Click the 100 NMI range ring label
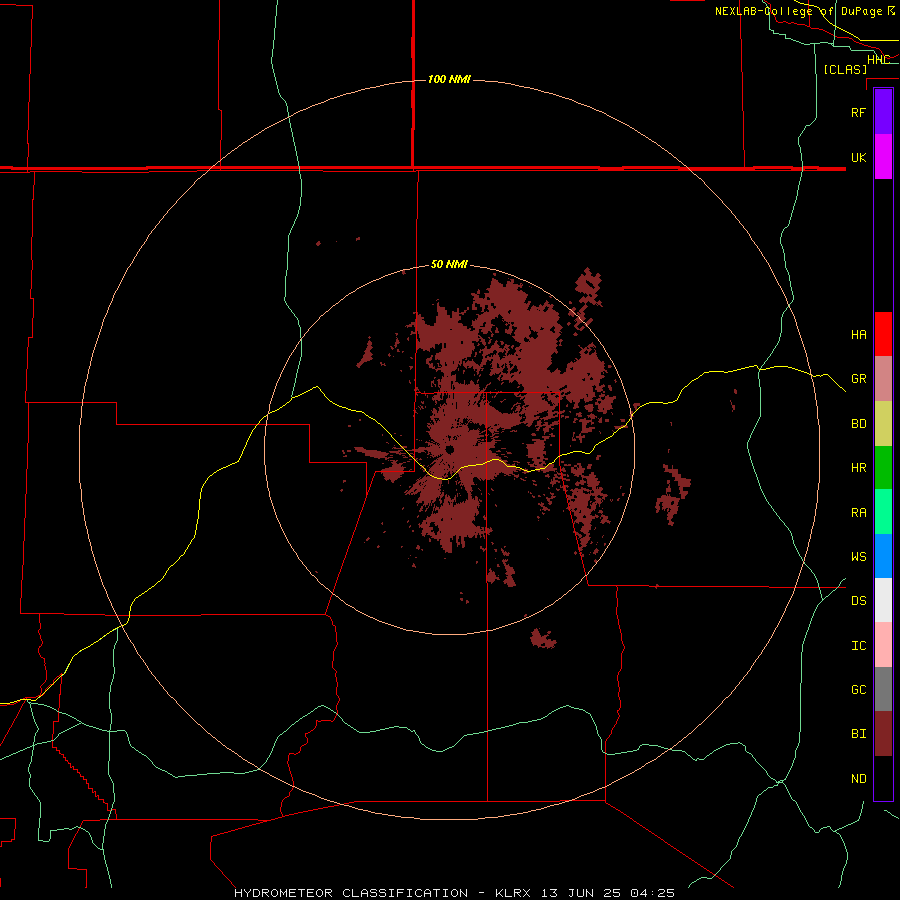The image size is (900, 900). pyautogui.click(x=449, y=79)
